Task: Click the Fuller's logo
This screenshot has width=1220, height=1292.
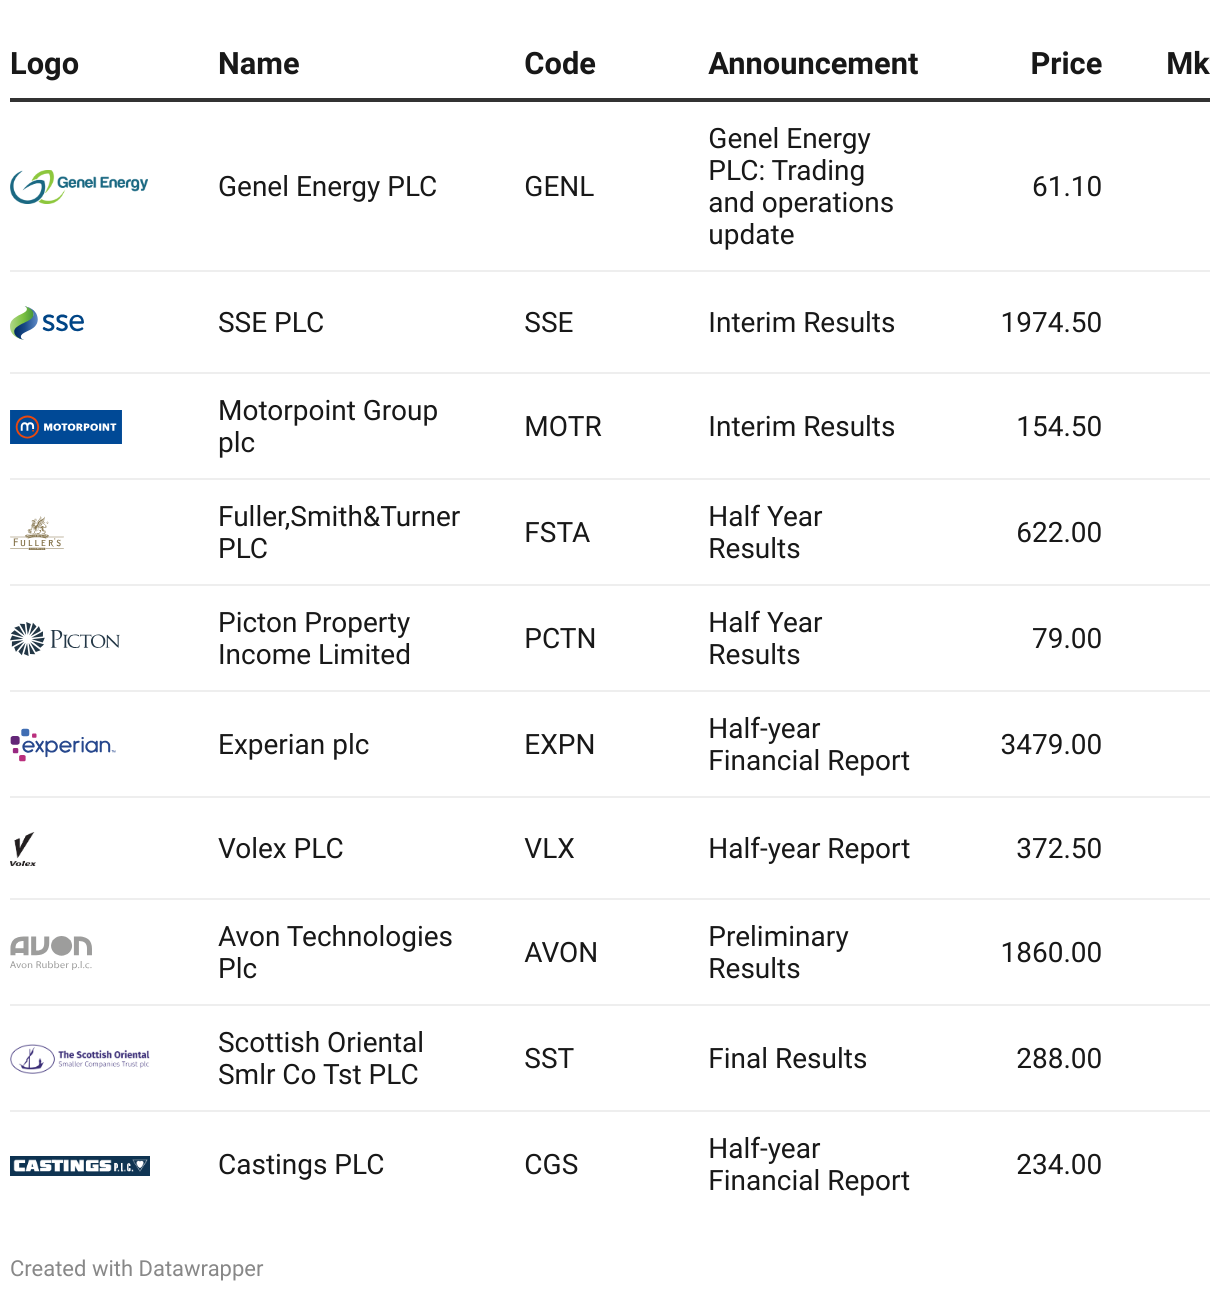Action: pyautogui.click(x=37, y=533)
